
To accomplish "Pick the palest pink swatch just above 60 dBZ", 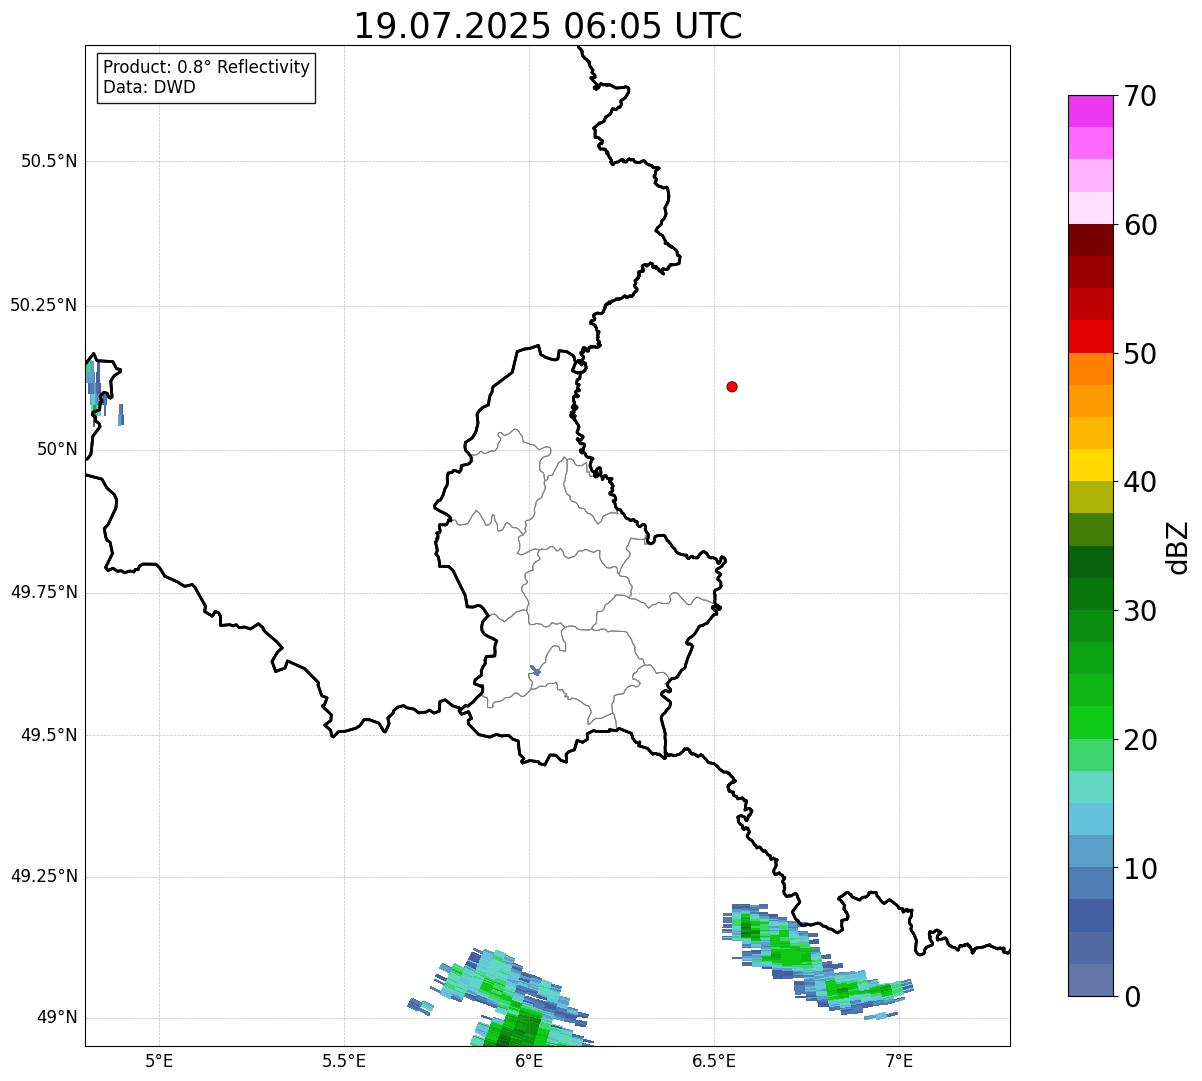I will [x=1090, y=208].
